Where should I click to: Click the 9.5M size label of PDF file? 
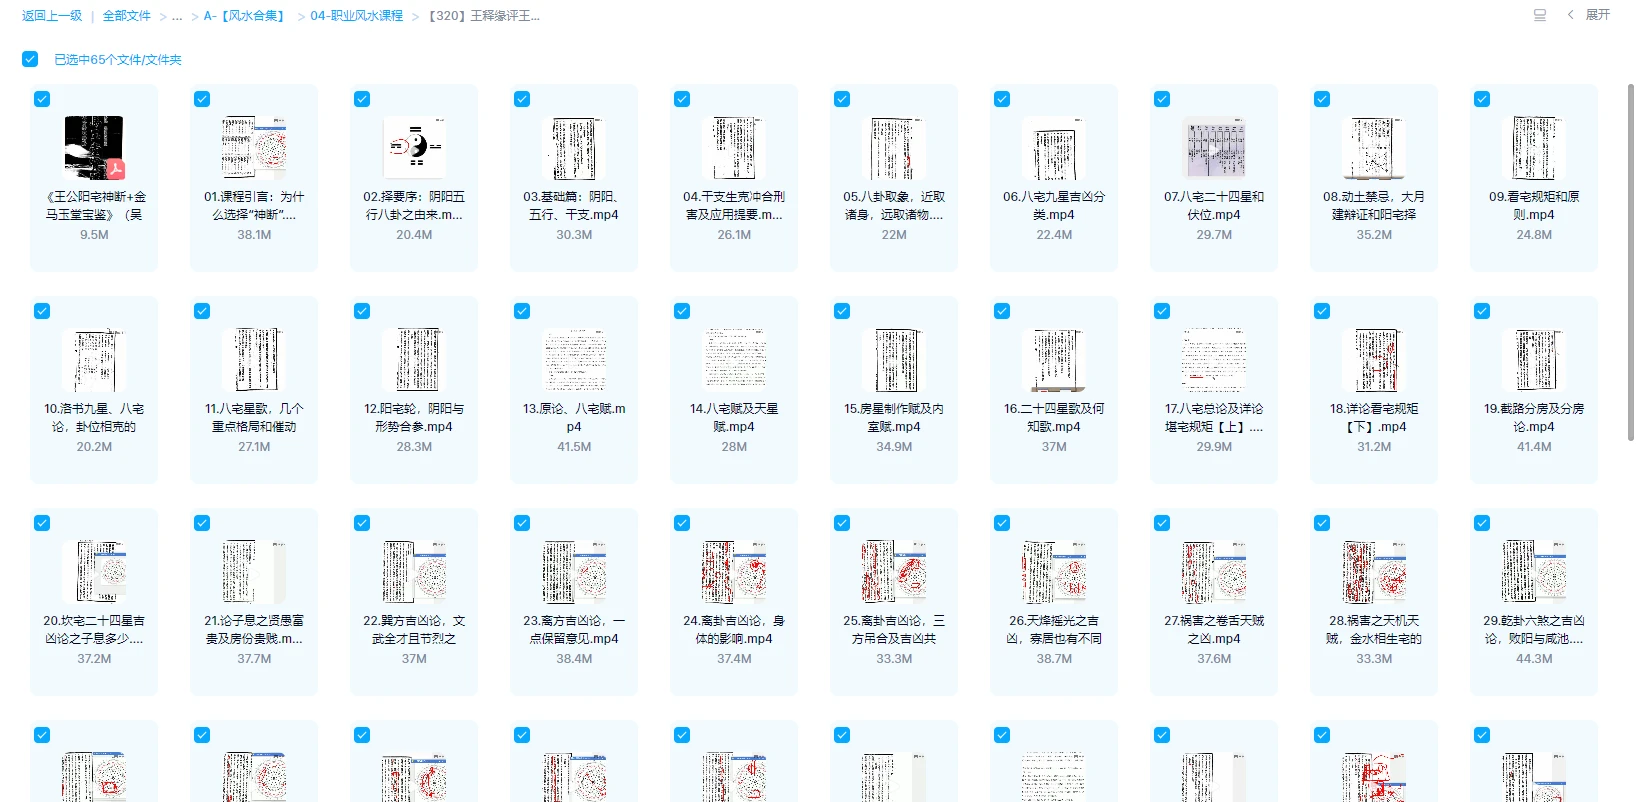click(x=94, y=235)
